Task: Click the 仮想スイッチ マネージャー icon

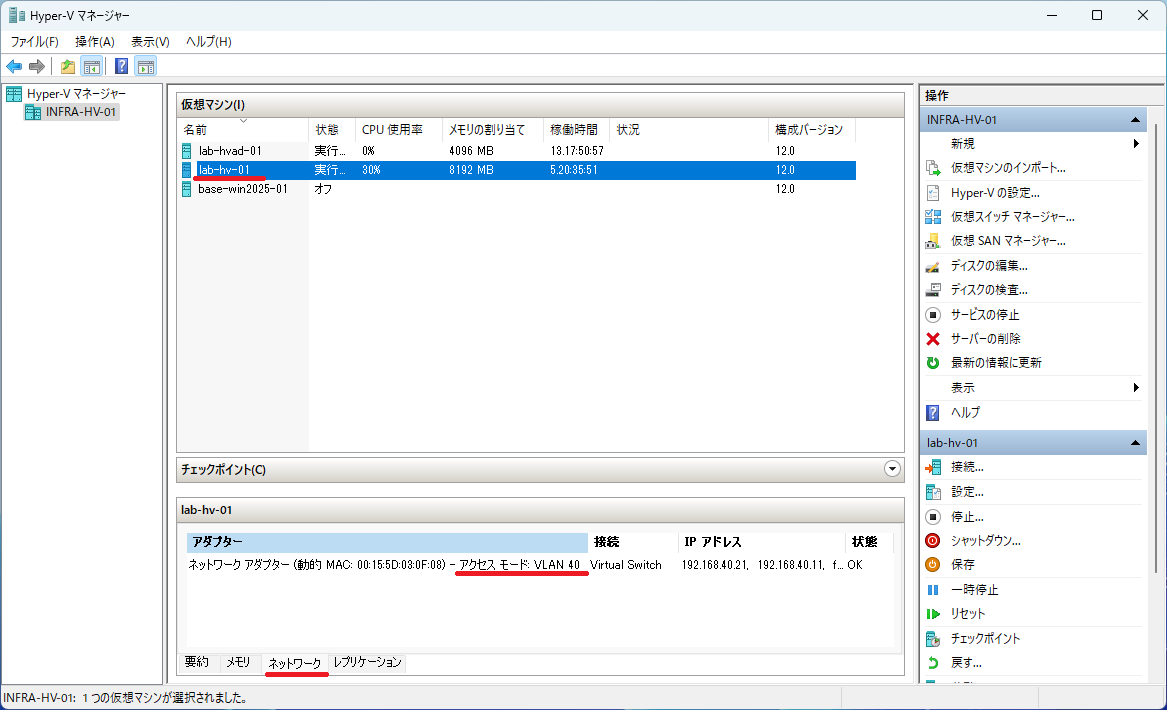Action: point(933,217)
